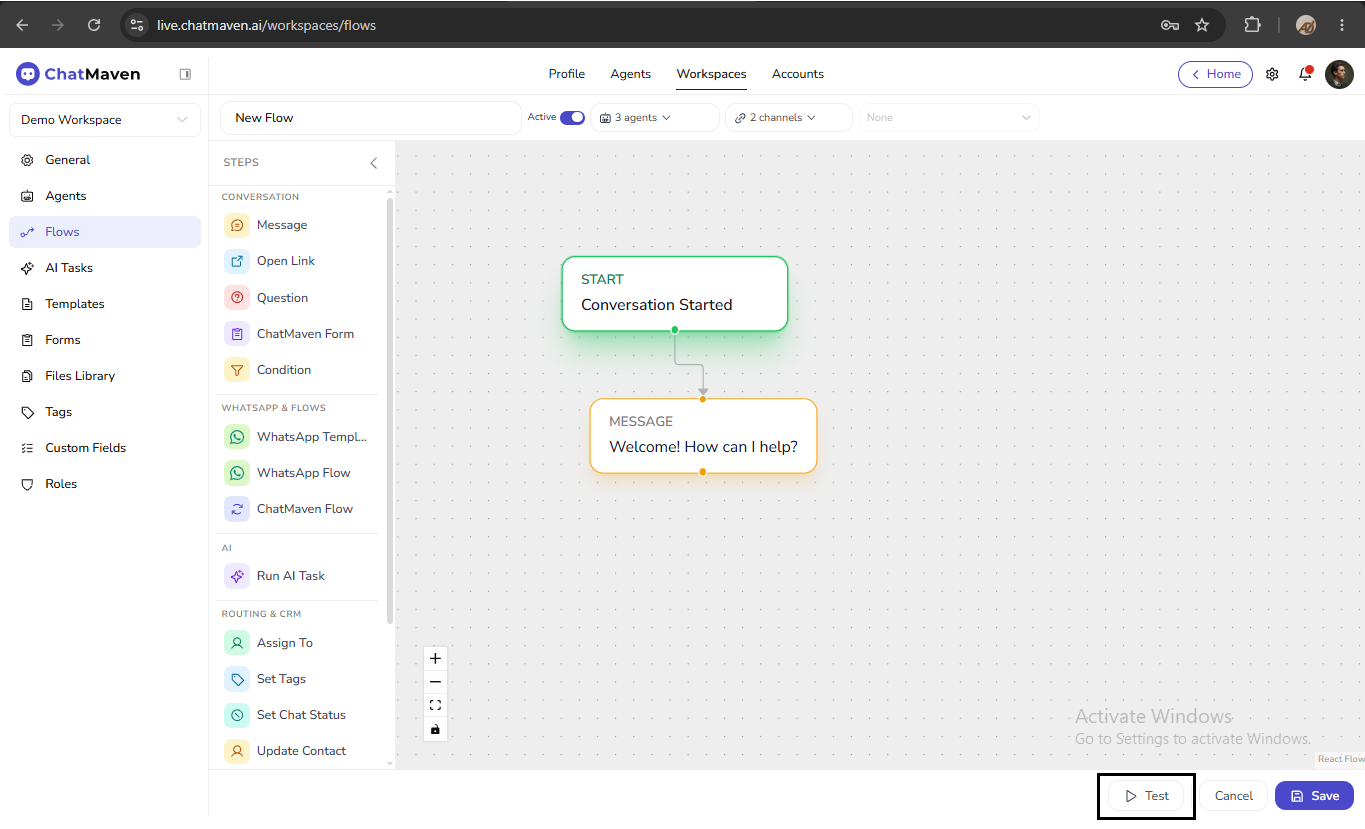Open the saved passwords key icon

[x=1170, y=25]
